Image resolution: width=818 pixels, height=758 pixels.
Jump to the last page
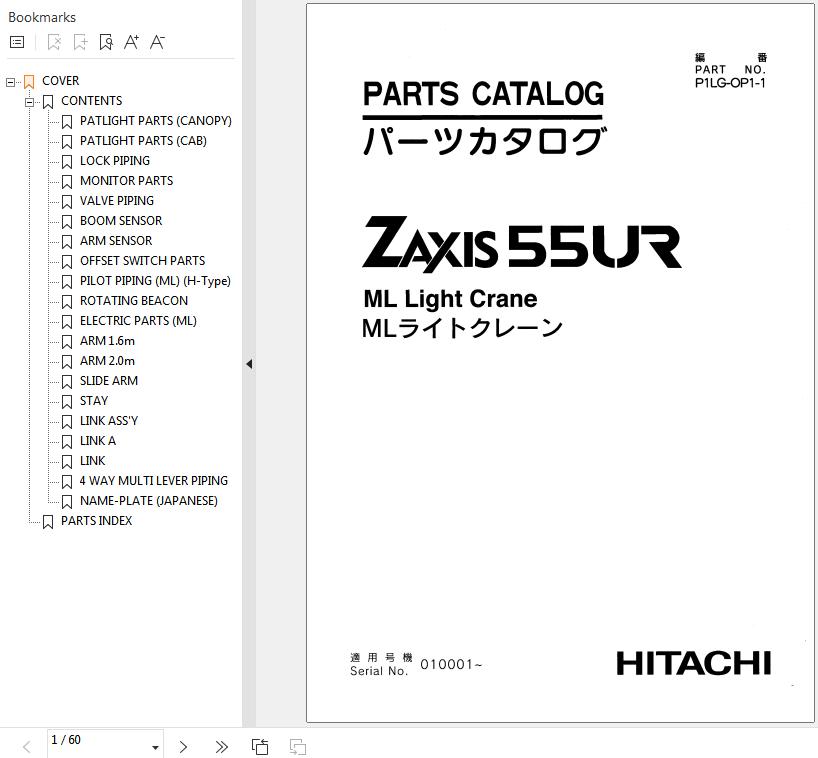coord(222,747)
